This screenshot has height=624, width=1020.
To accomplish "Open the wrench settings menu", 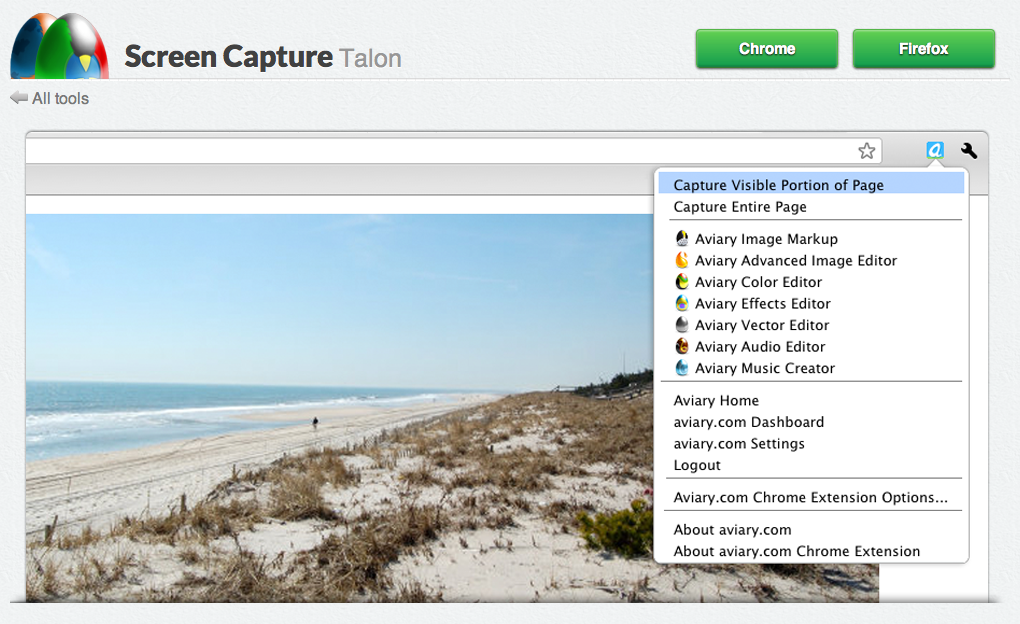I will (x=969, y=150).
